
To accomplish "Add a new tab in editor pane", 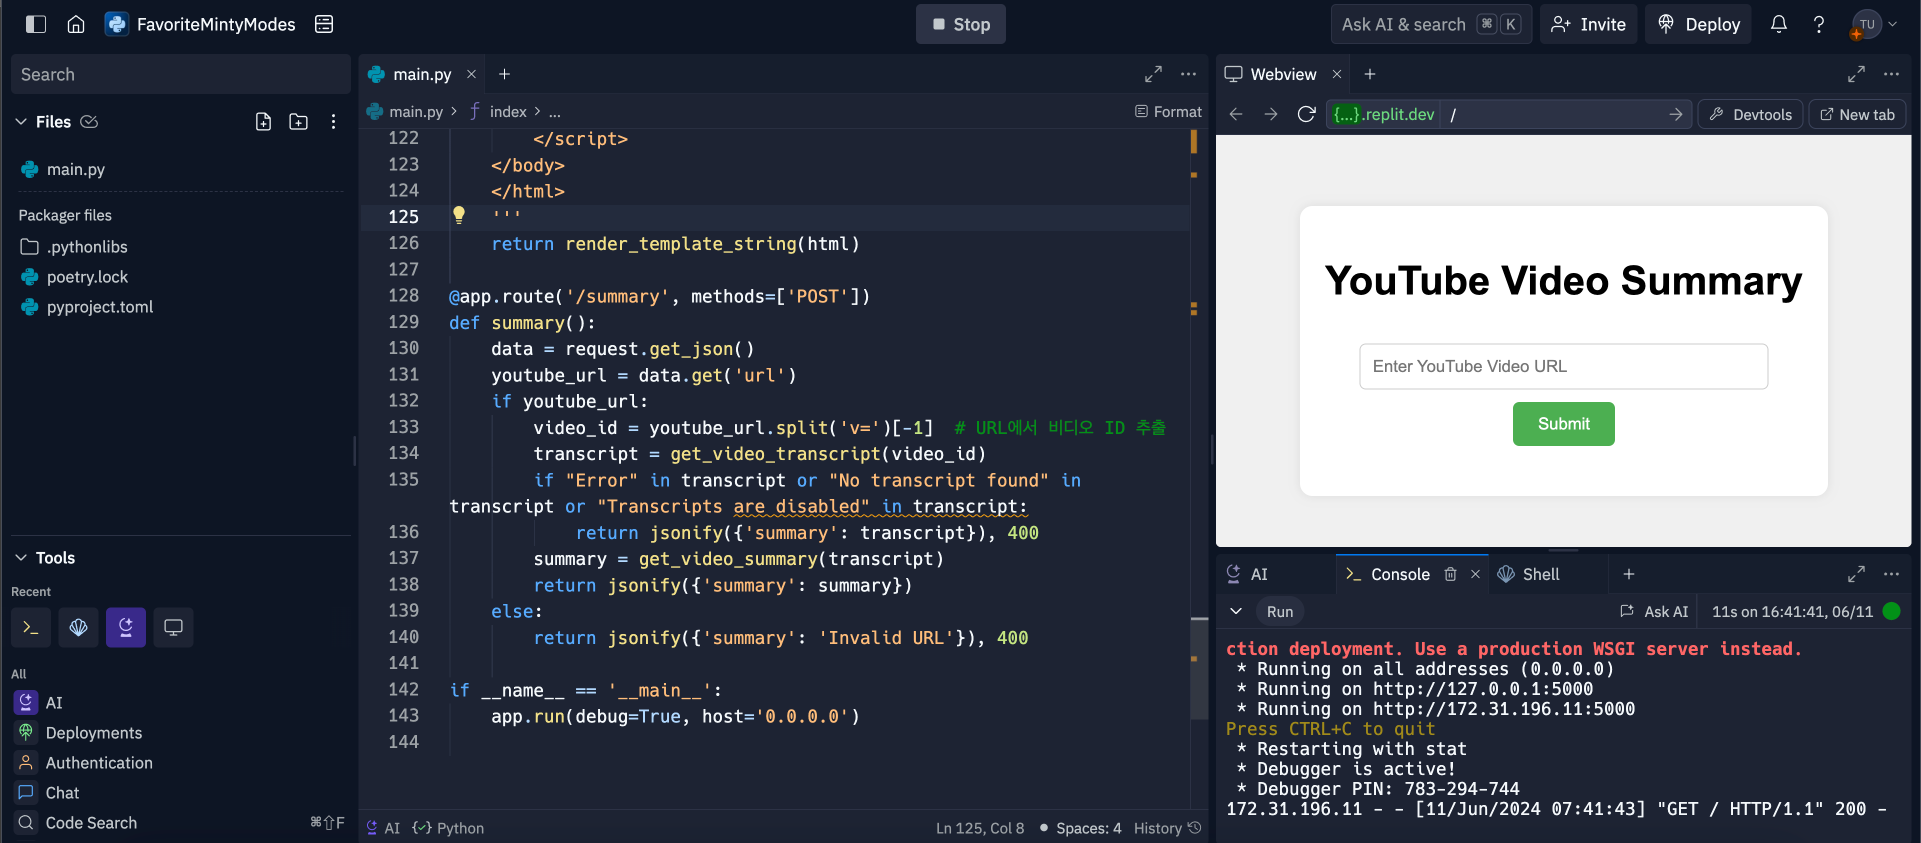I will [505, 74].
